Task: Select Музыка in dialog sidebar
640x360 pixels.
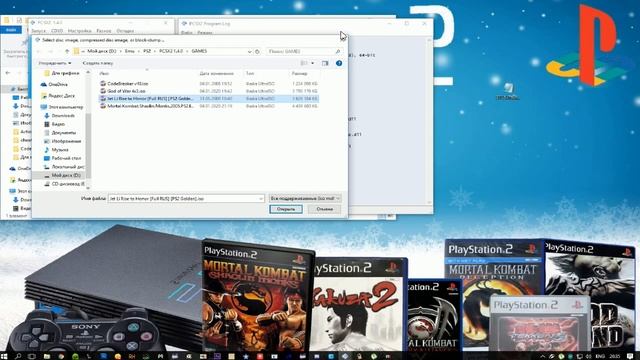Action: [x=56, y=150]
